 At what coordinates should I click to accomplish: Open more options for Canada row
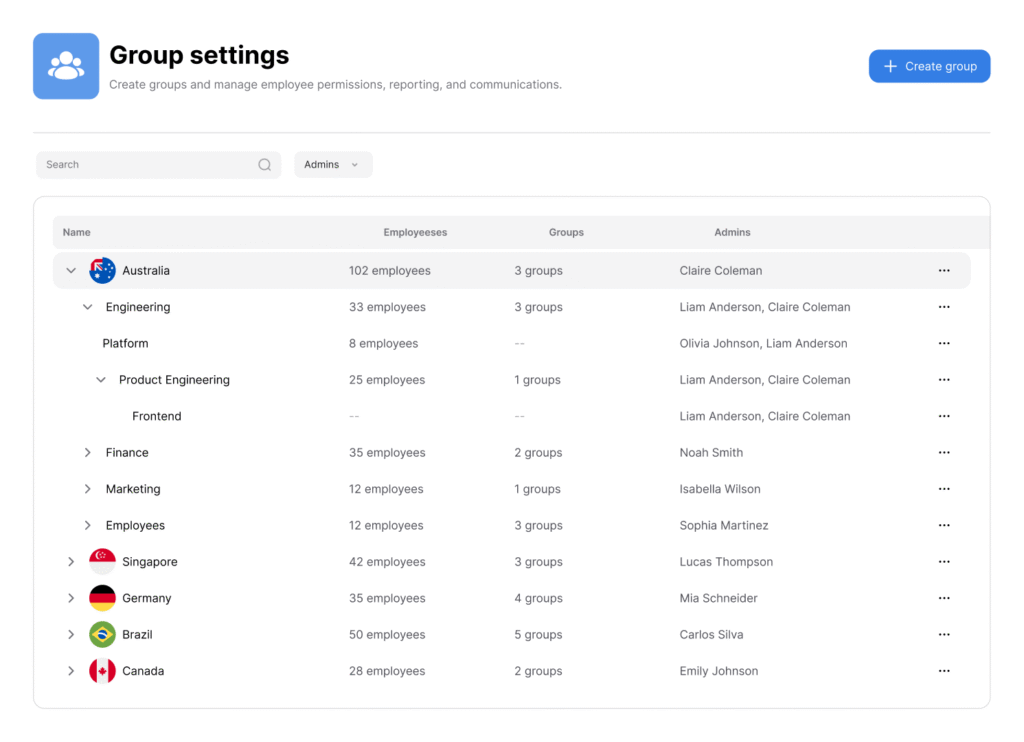(x=944, y=671)
